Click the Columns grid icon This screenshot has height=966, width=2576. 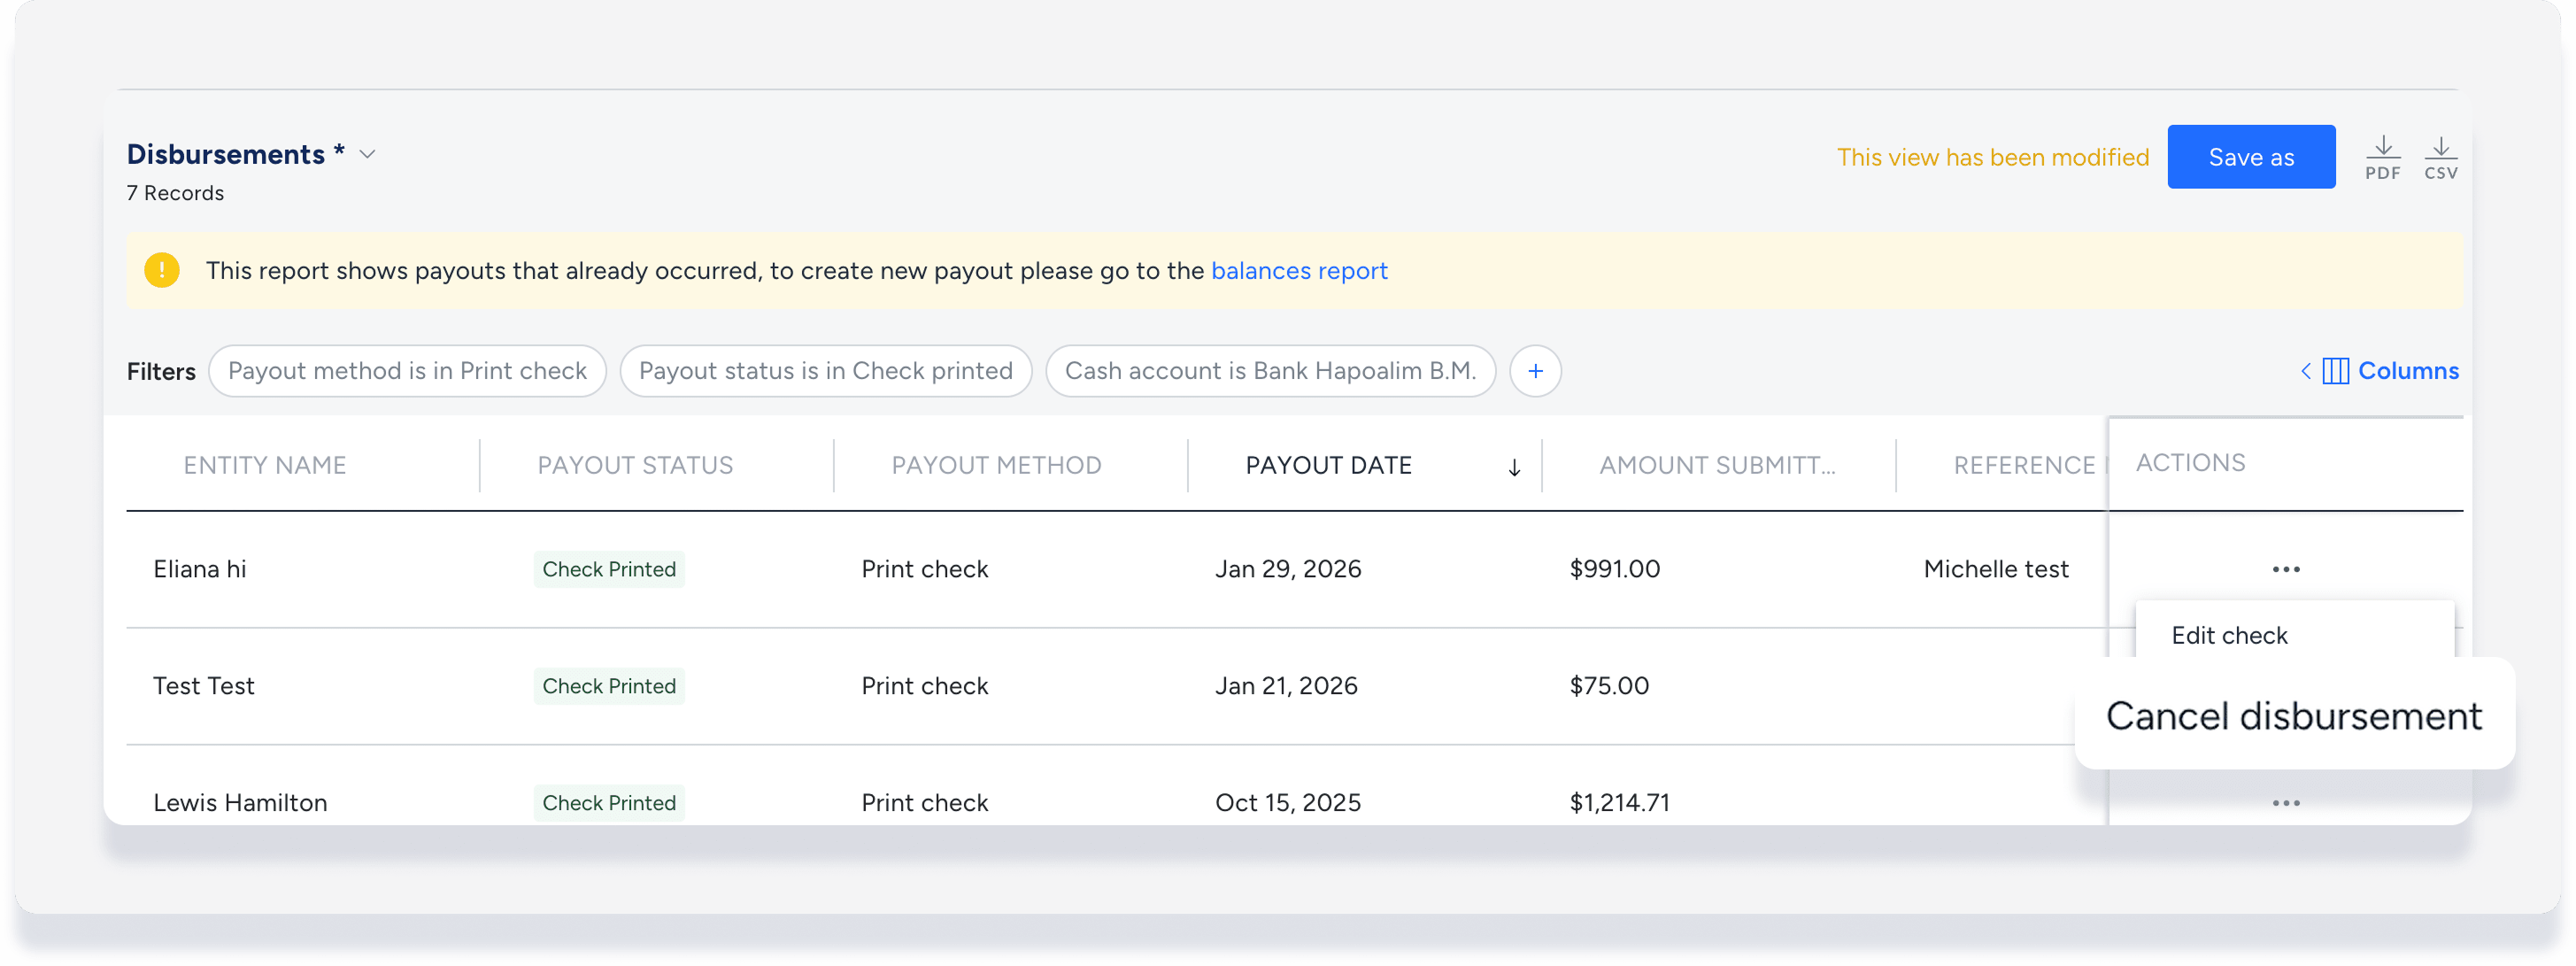(x=2335, y=371)
